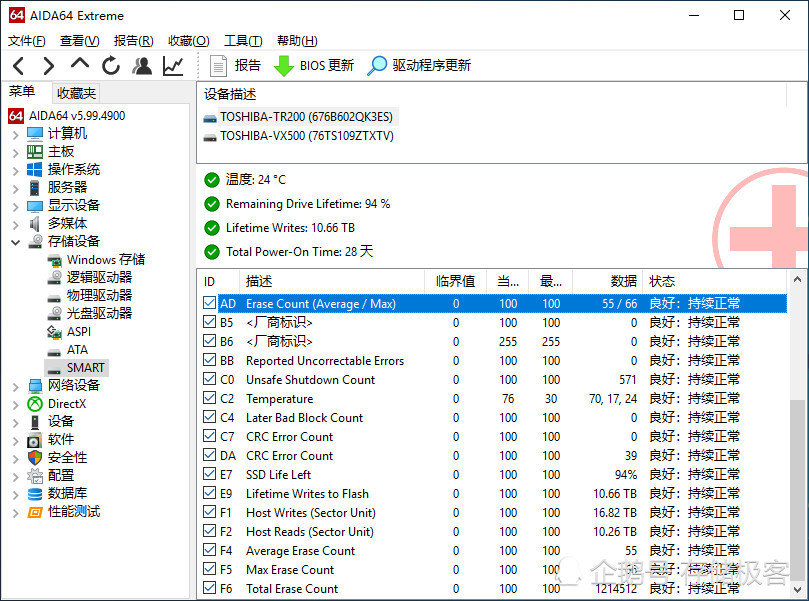This screenshot has width=809, height=601.
Task: Uncheck the C2 Temperature entry
Action: pos(208,398)
